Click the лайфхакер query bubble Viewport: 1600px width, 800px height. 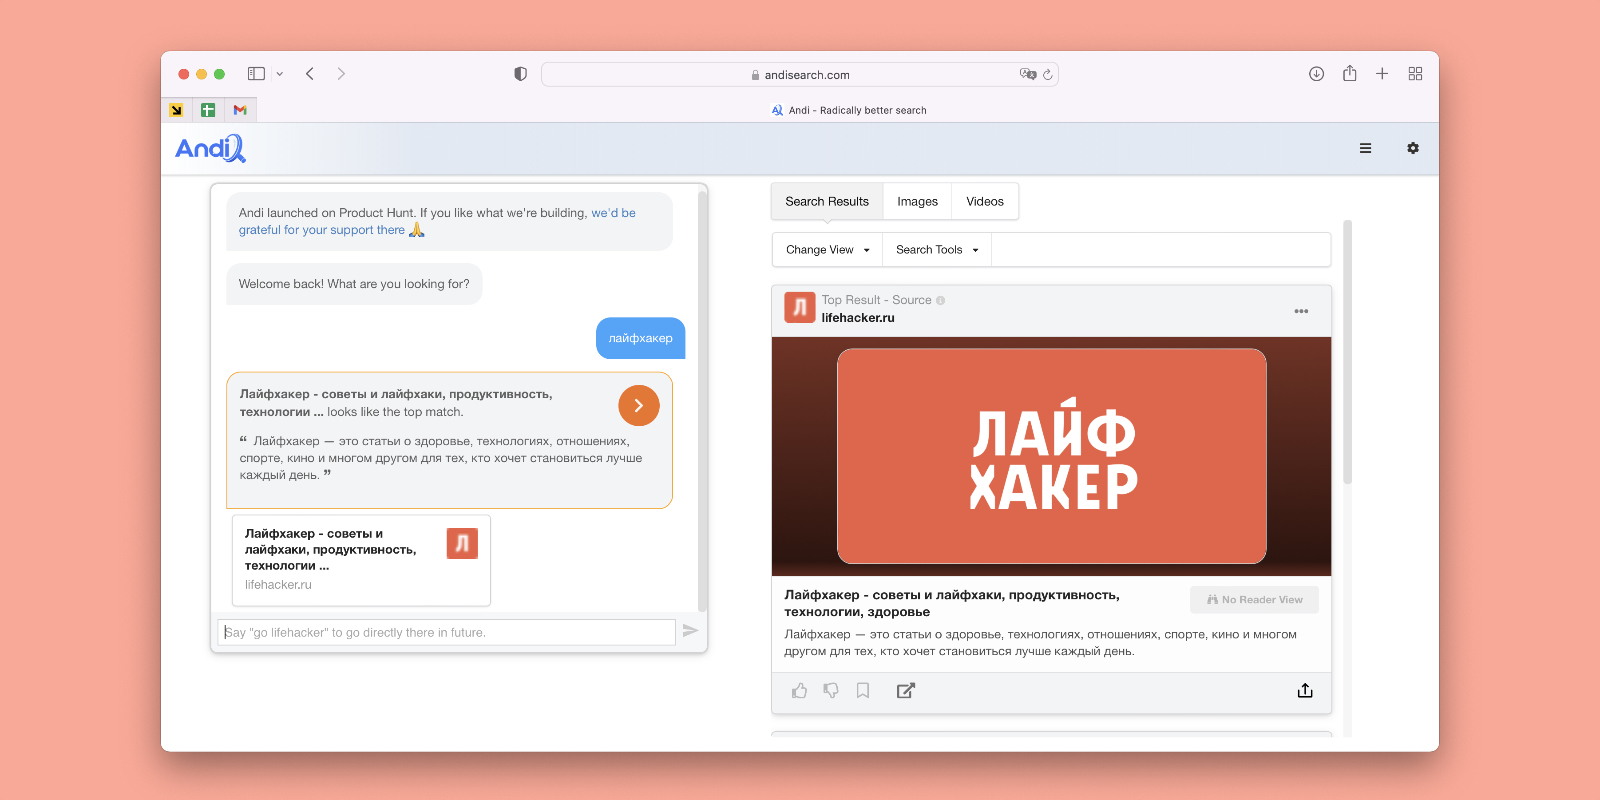point(641,338)
